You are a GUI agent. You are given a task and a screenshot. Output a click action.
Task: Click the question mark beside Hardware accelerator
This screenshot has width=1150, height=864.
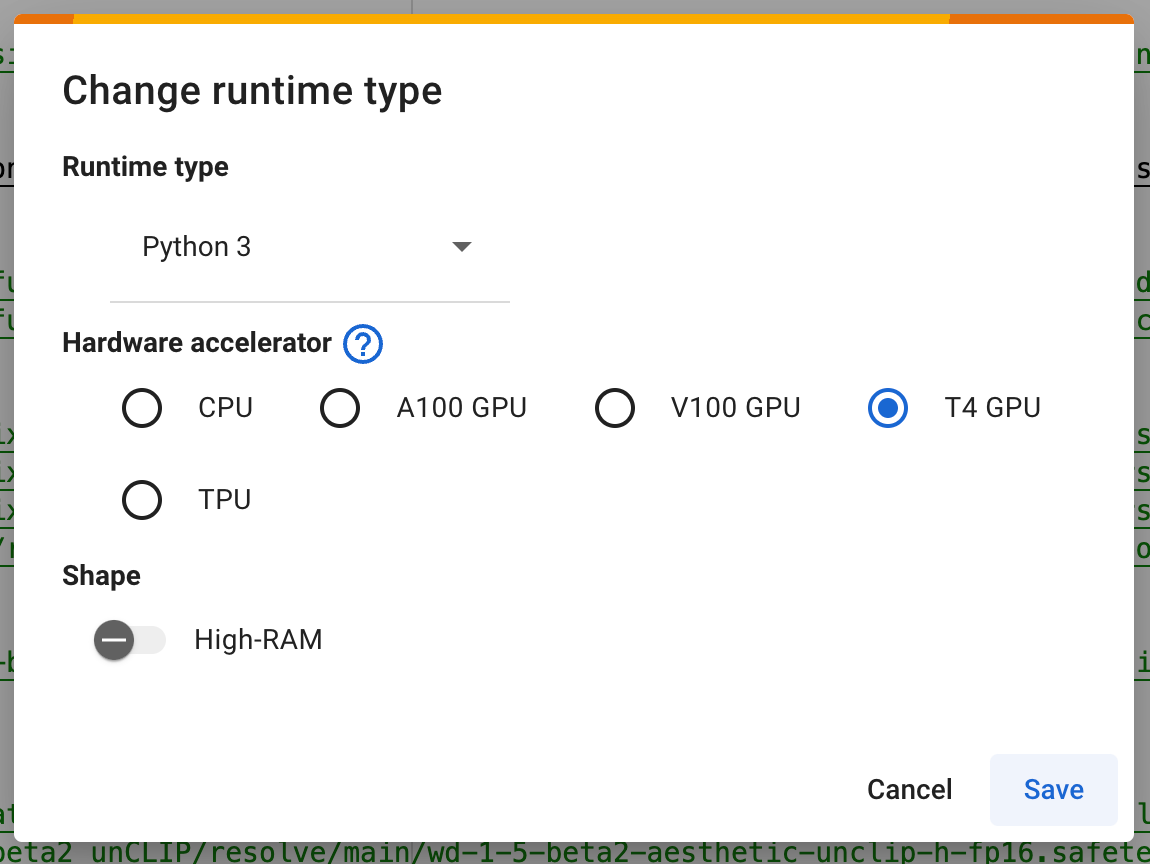pos(363,344)
